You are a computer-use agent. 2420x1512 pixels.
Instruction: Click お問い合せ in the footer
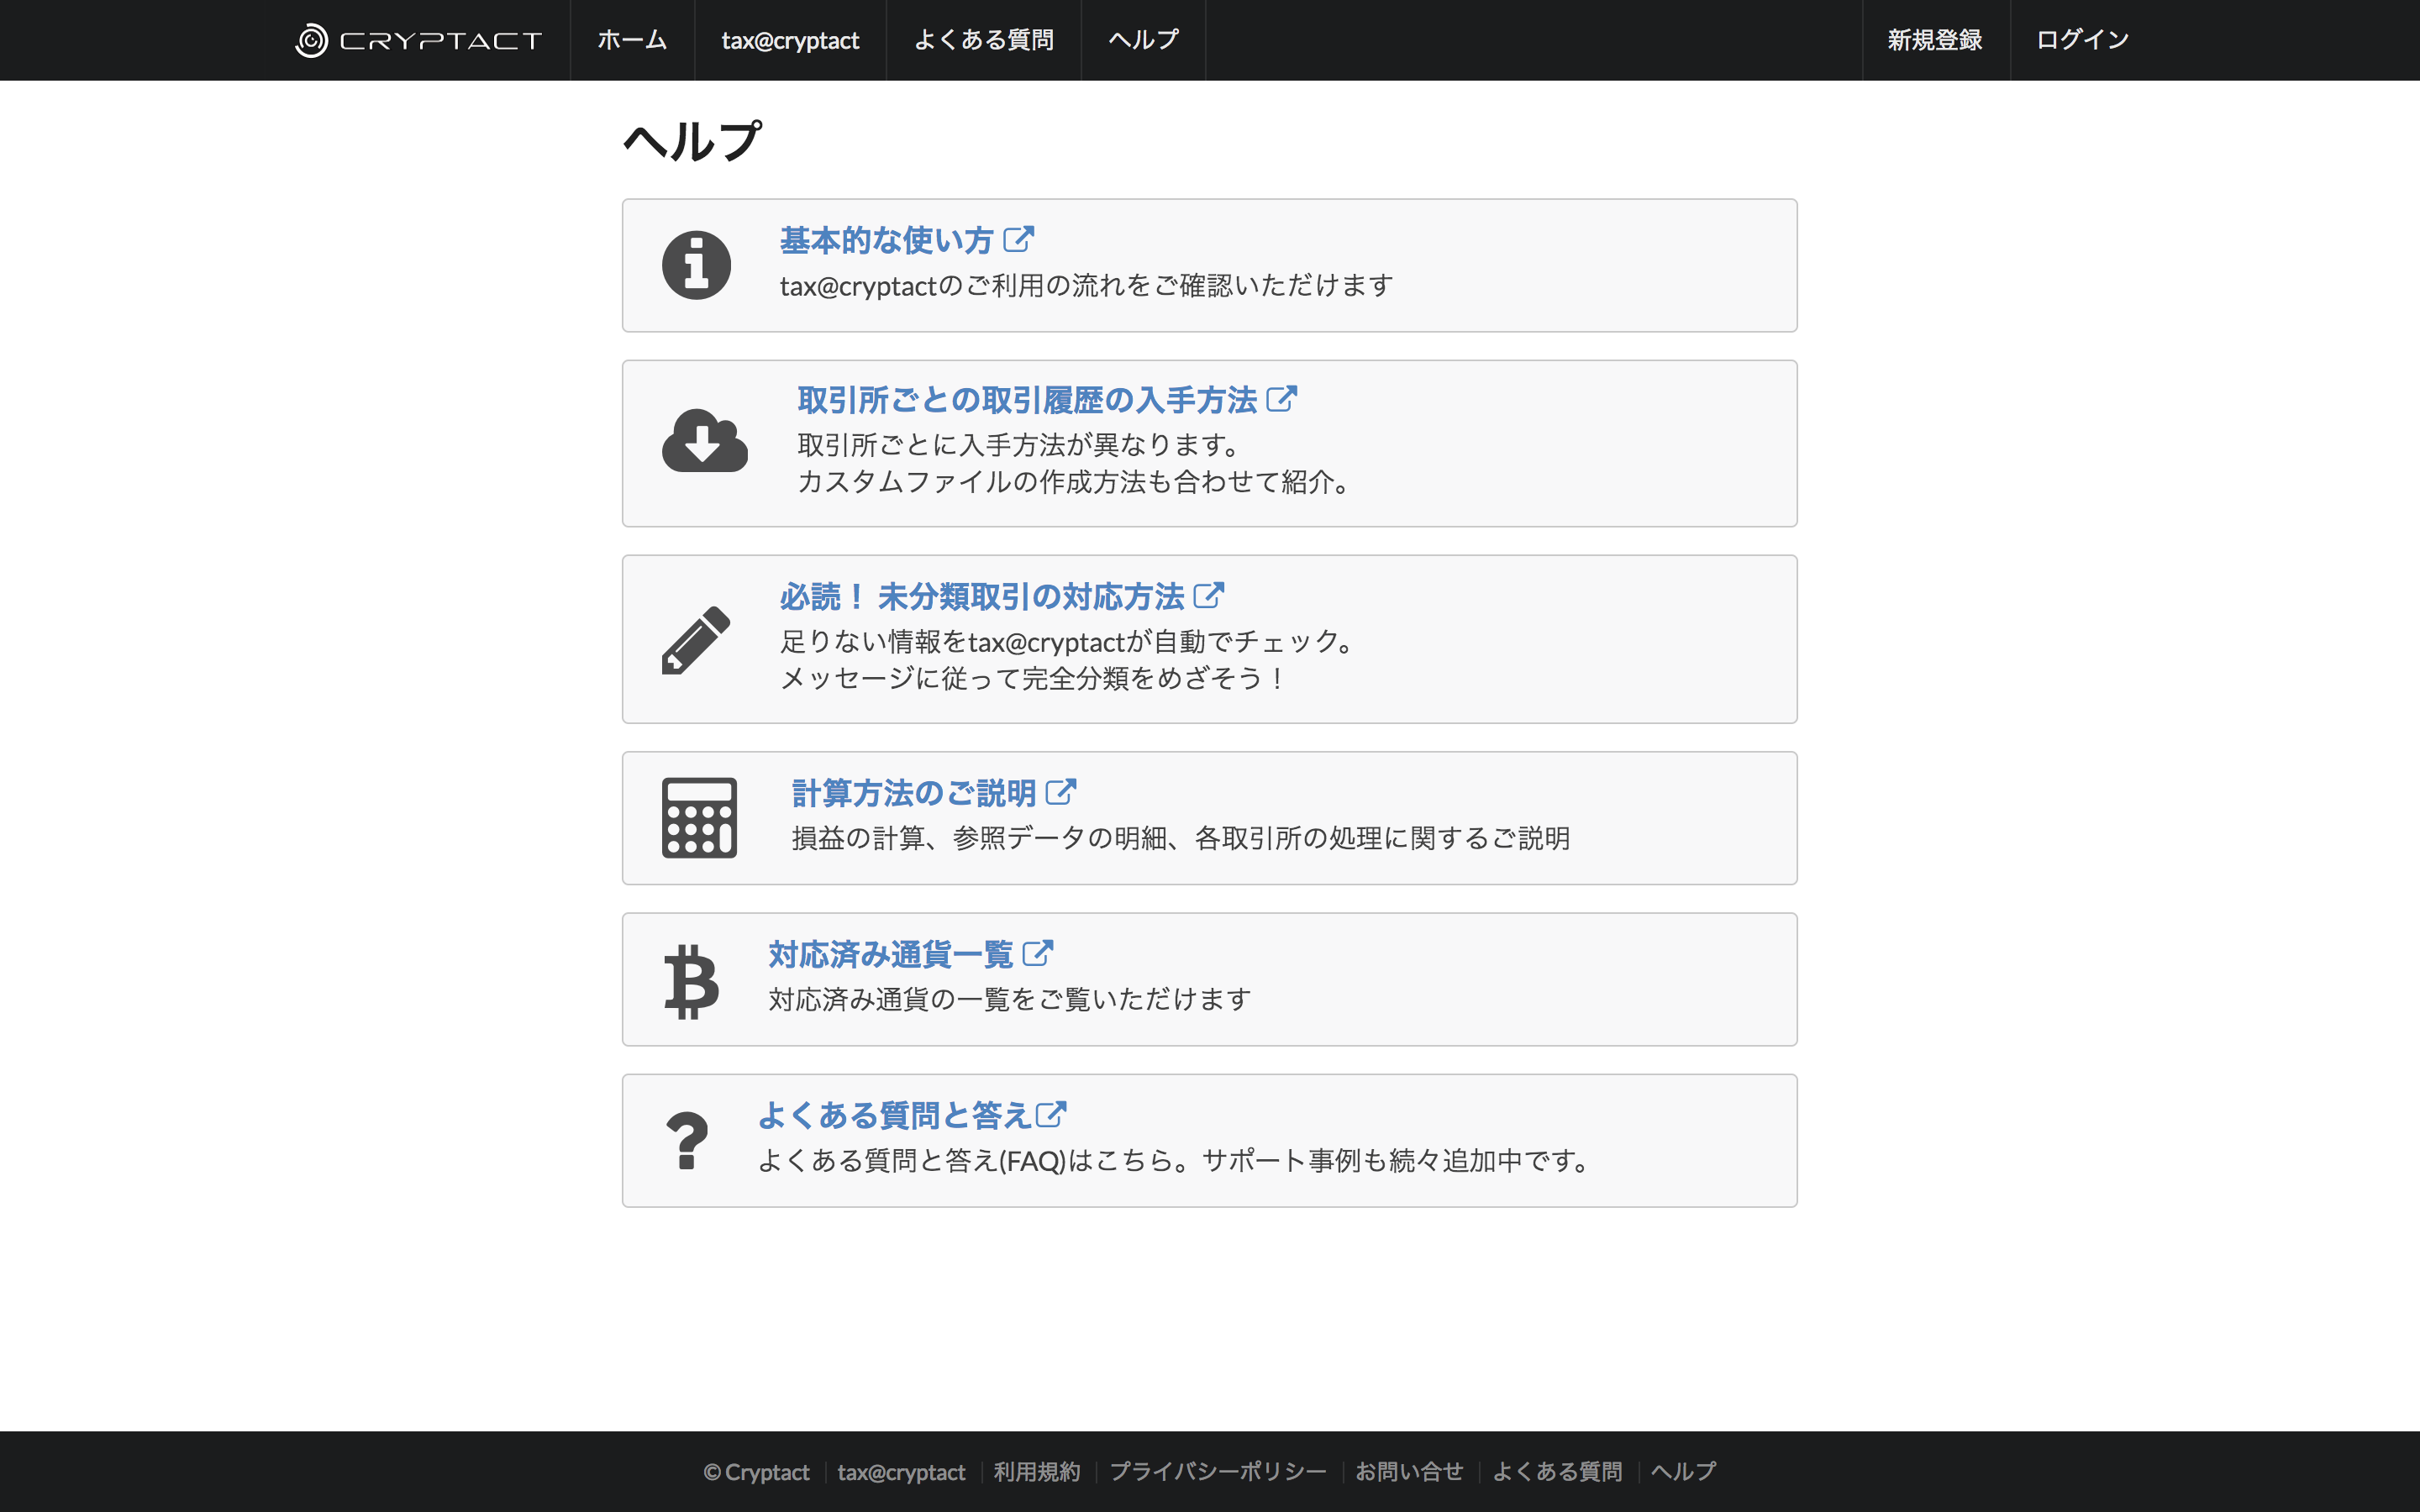point(1409,1472)
